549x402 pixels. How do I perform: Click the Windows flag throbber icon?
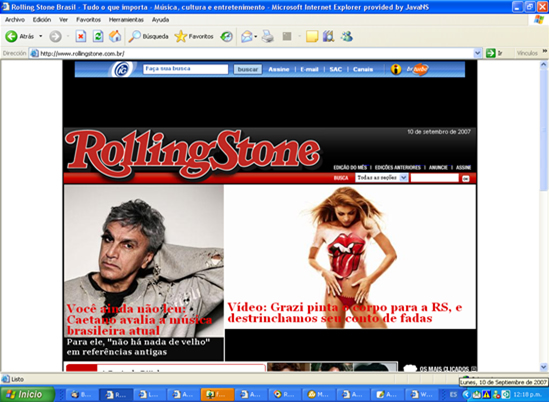coord(538,20)
